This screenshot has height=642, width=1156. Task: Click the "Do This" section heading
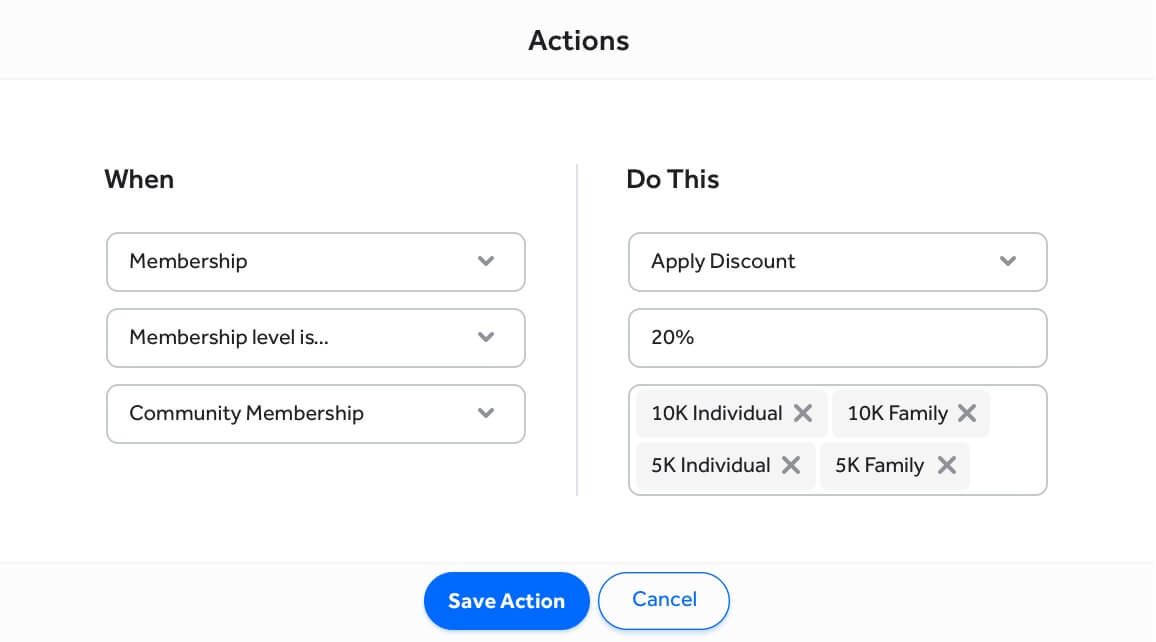[672, 179]
